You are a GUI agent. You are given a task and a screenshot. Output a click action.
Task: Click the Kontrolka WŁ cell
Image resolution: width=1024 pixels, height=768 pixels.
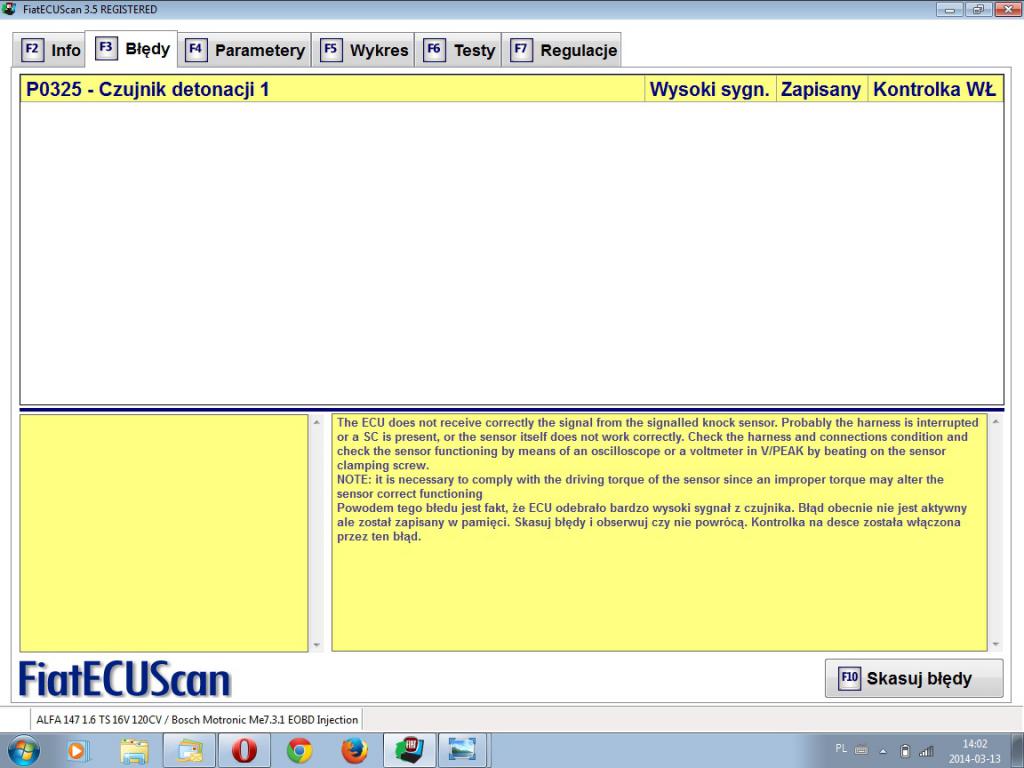click(x=935, y=89)
